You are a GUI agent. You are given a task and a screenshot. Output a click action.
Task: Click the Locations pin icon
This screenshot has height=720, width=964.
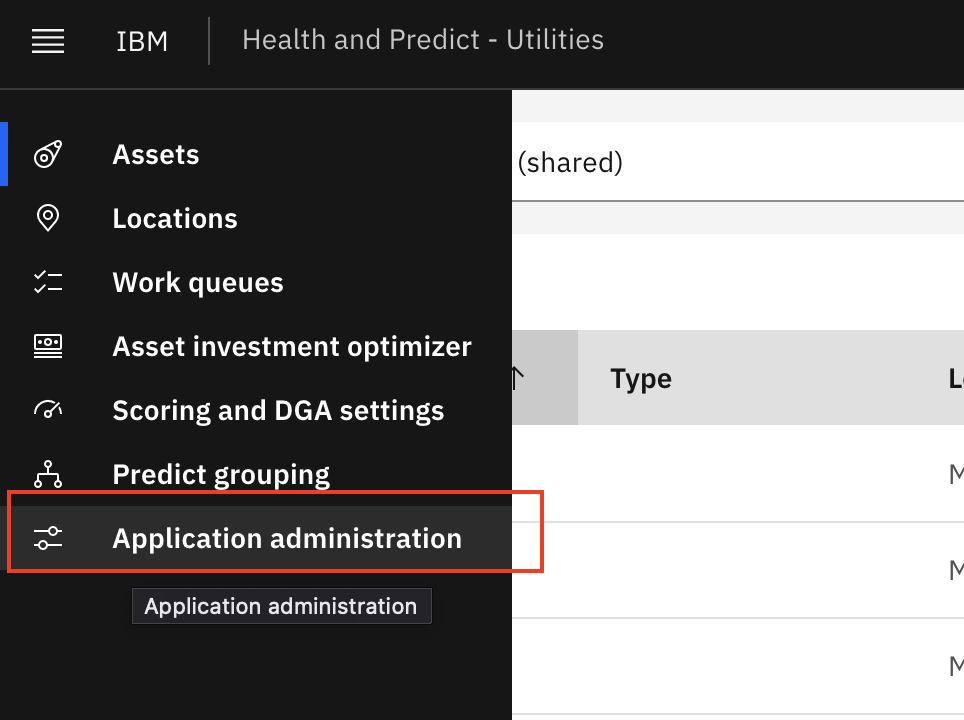pyautogui.click(x=48, y=218)
